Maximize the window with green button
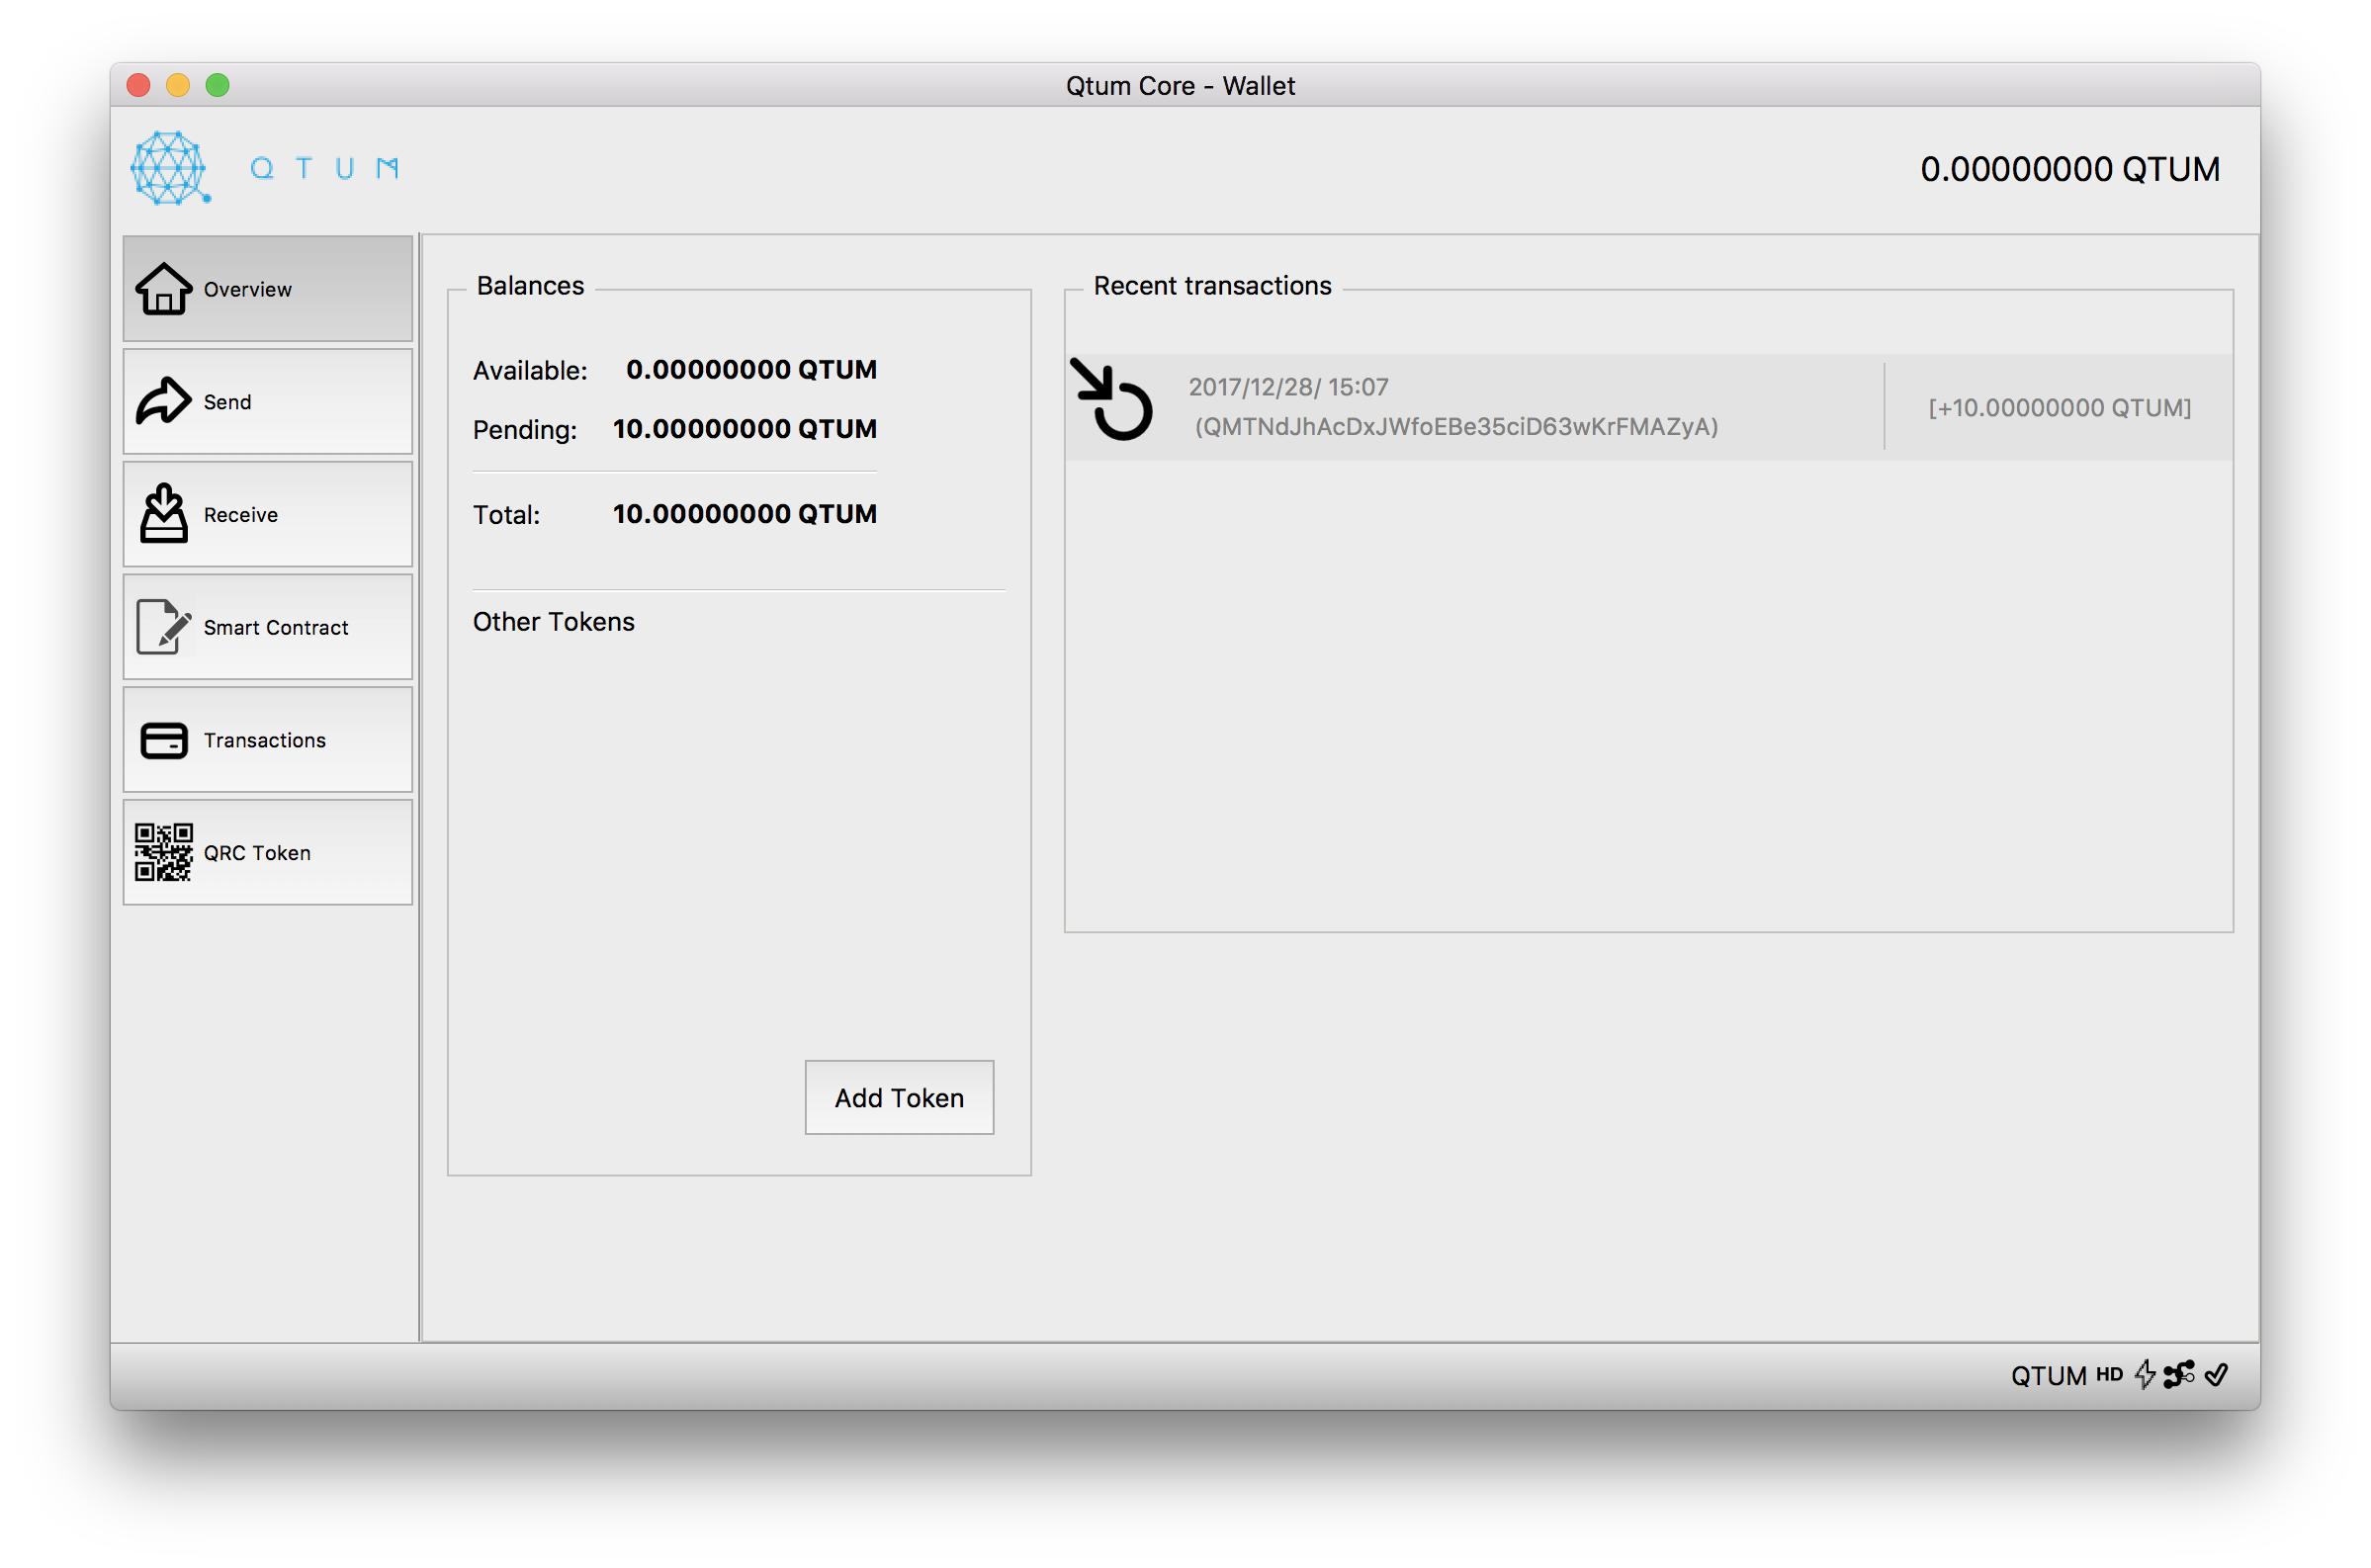 (x=218, y=86)
